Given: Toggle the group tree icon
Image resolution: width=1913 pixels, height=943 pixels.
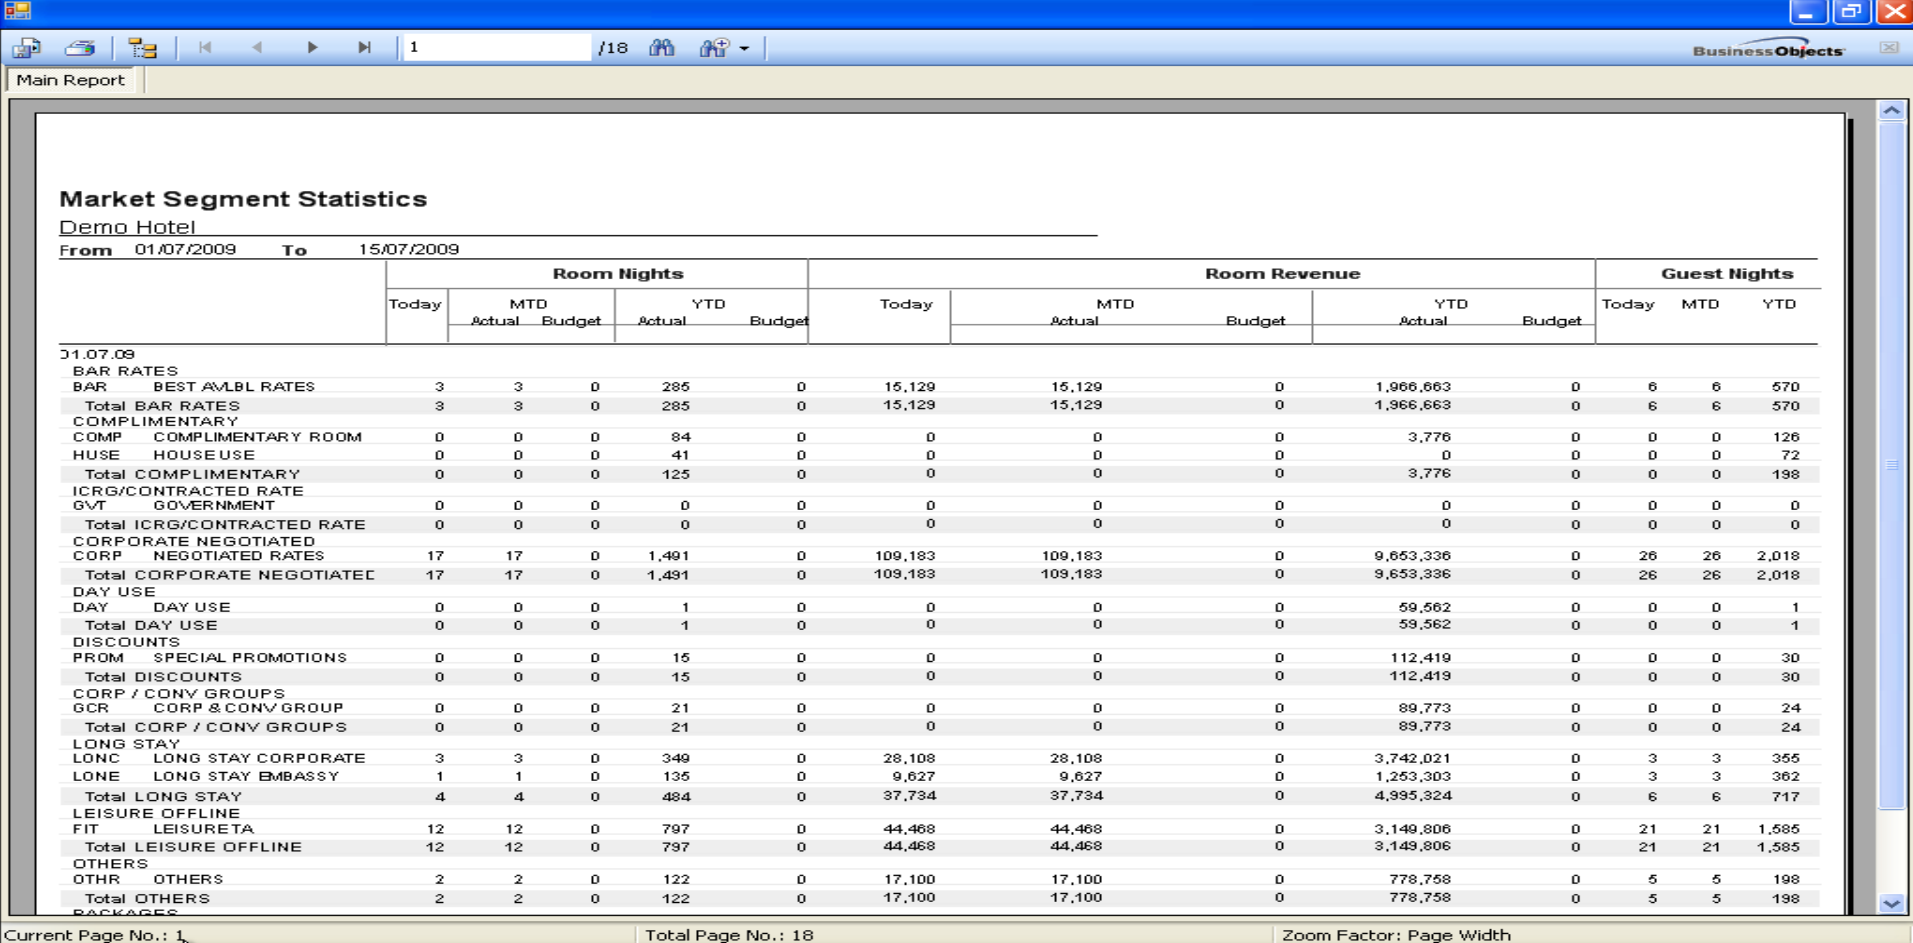Looking at the screenshot, I should point(143,48).
